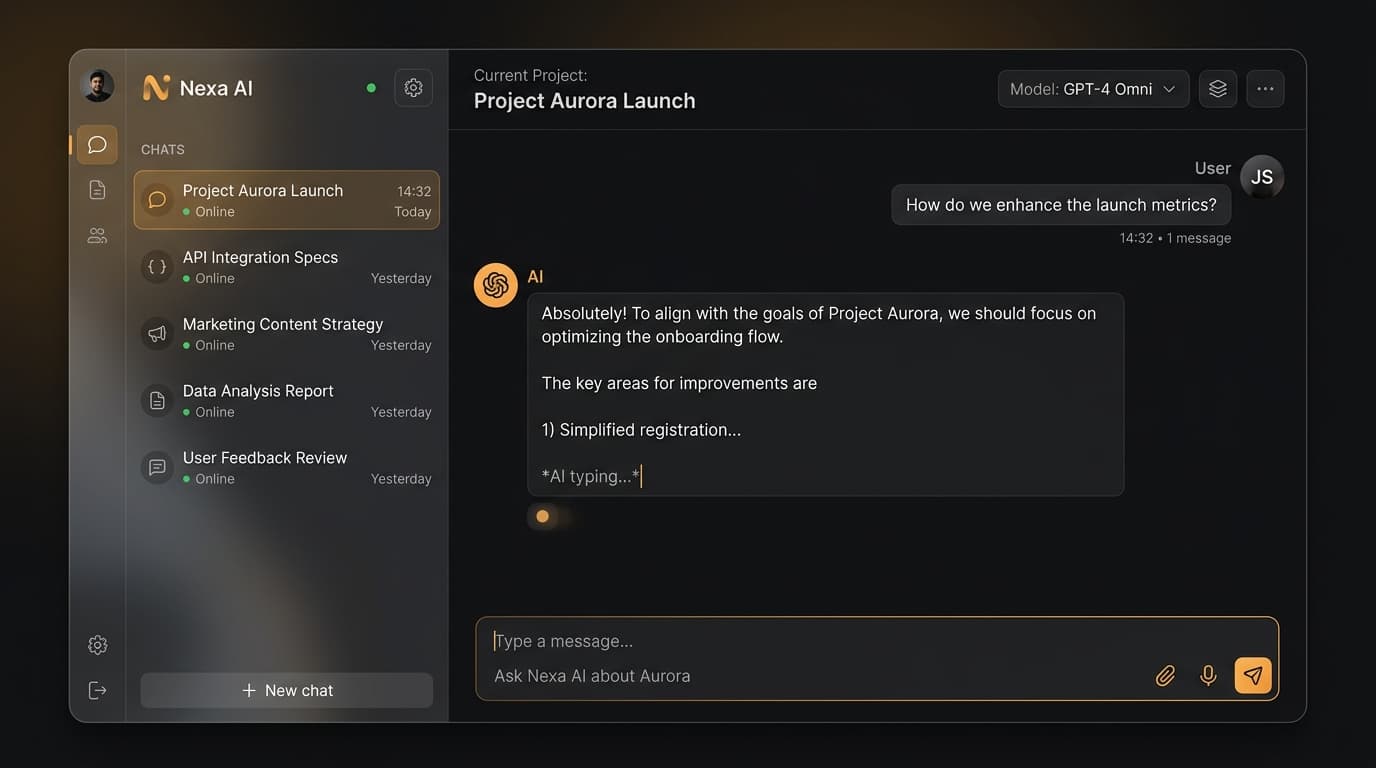Screen dimensions: 1376x768
Task: Start a New chat
Action: 287,690
